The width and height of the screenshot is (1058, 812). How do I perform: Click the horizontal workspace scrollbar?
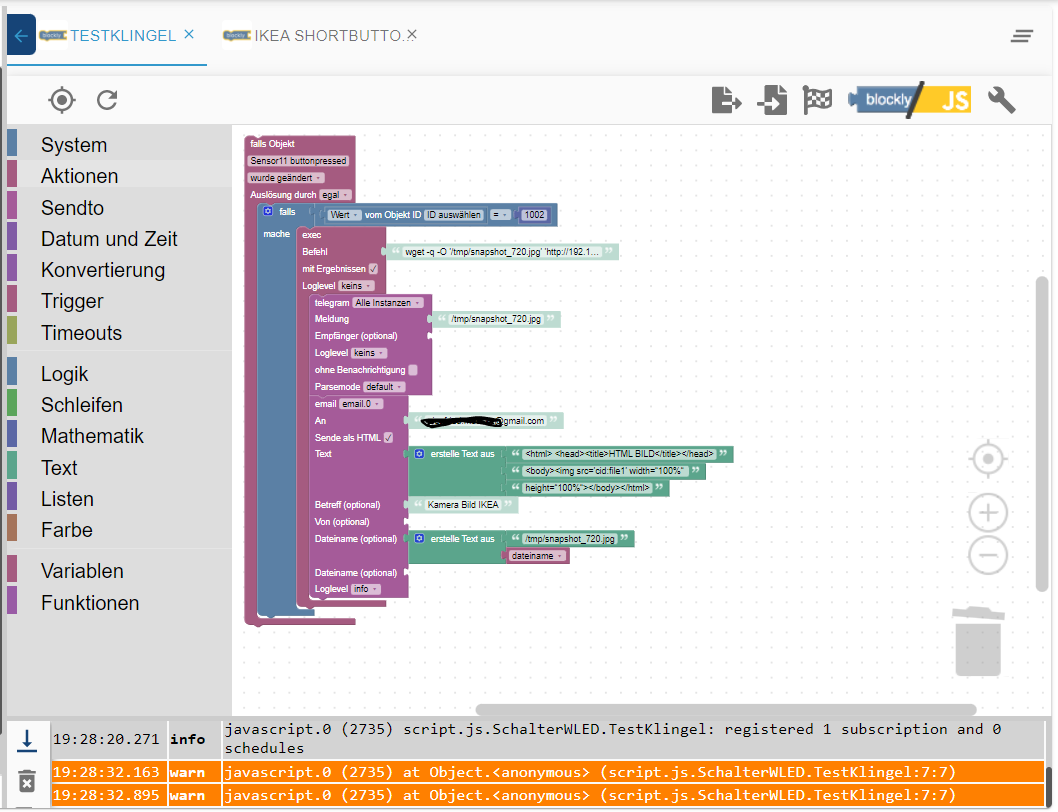pyautogui.click(x=726, y=709)
